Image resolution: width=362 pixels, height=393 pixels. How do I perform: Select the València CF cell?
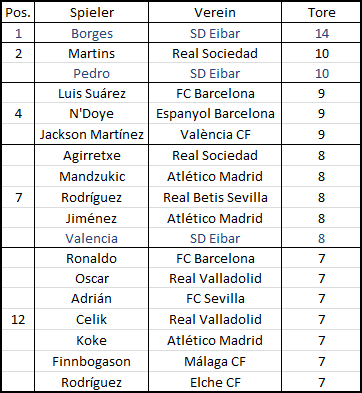(215, 134)
